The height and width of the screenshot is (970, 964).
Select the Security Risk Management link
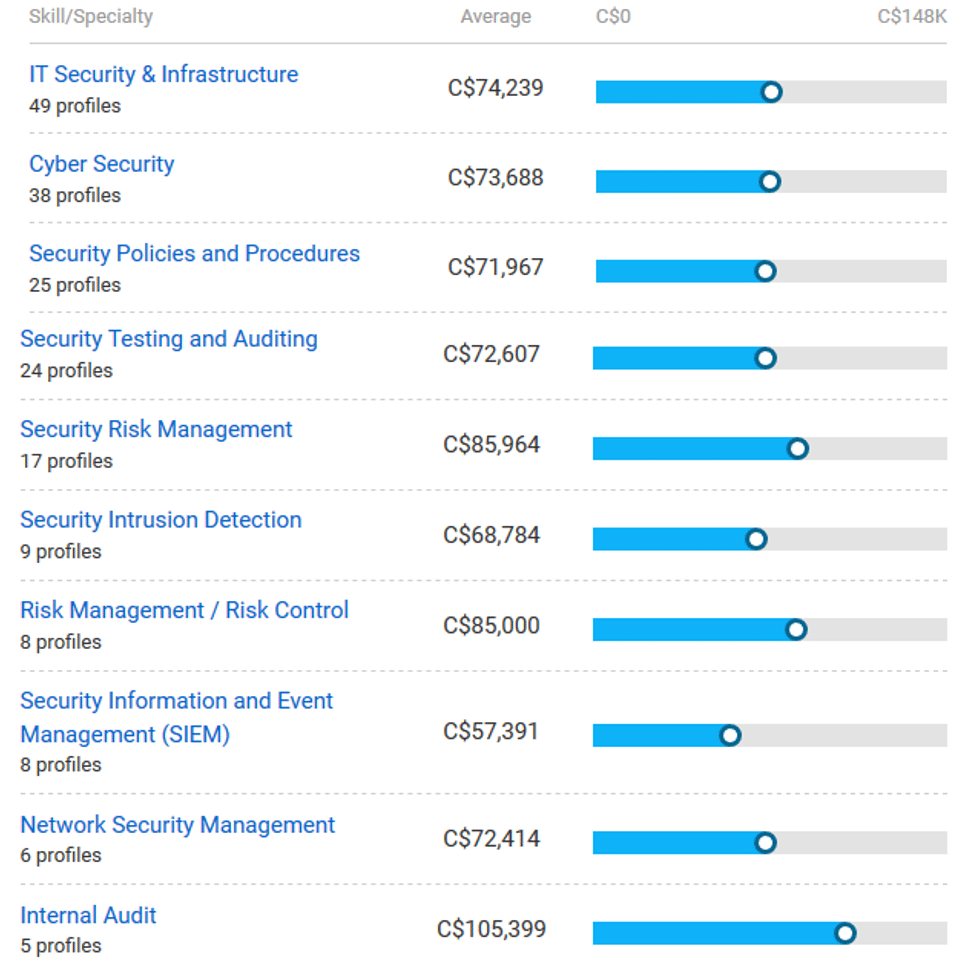pyautogui.click(x=156, y=430)
